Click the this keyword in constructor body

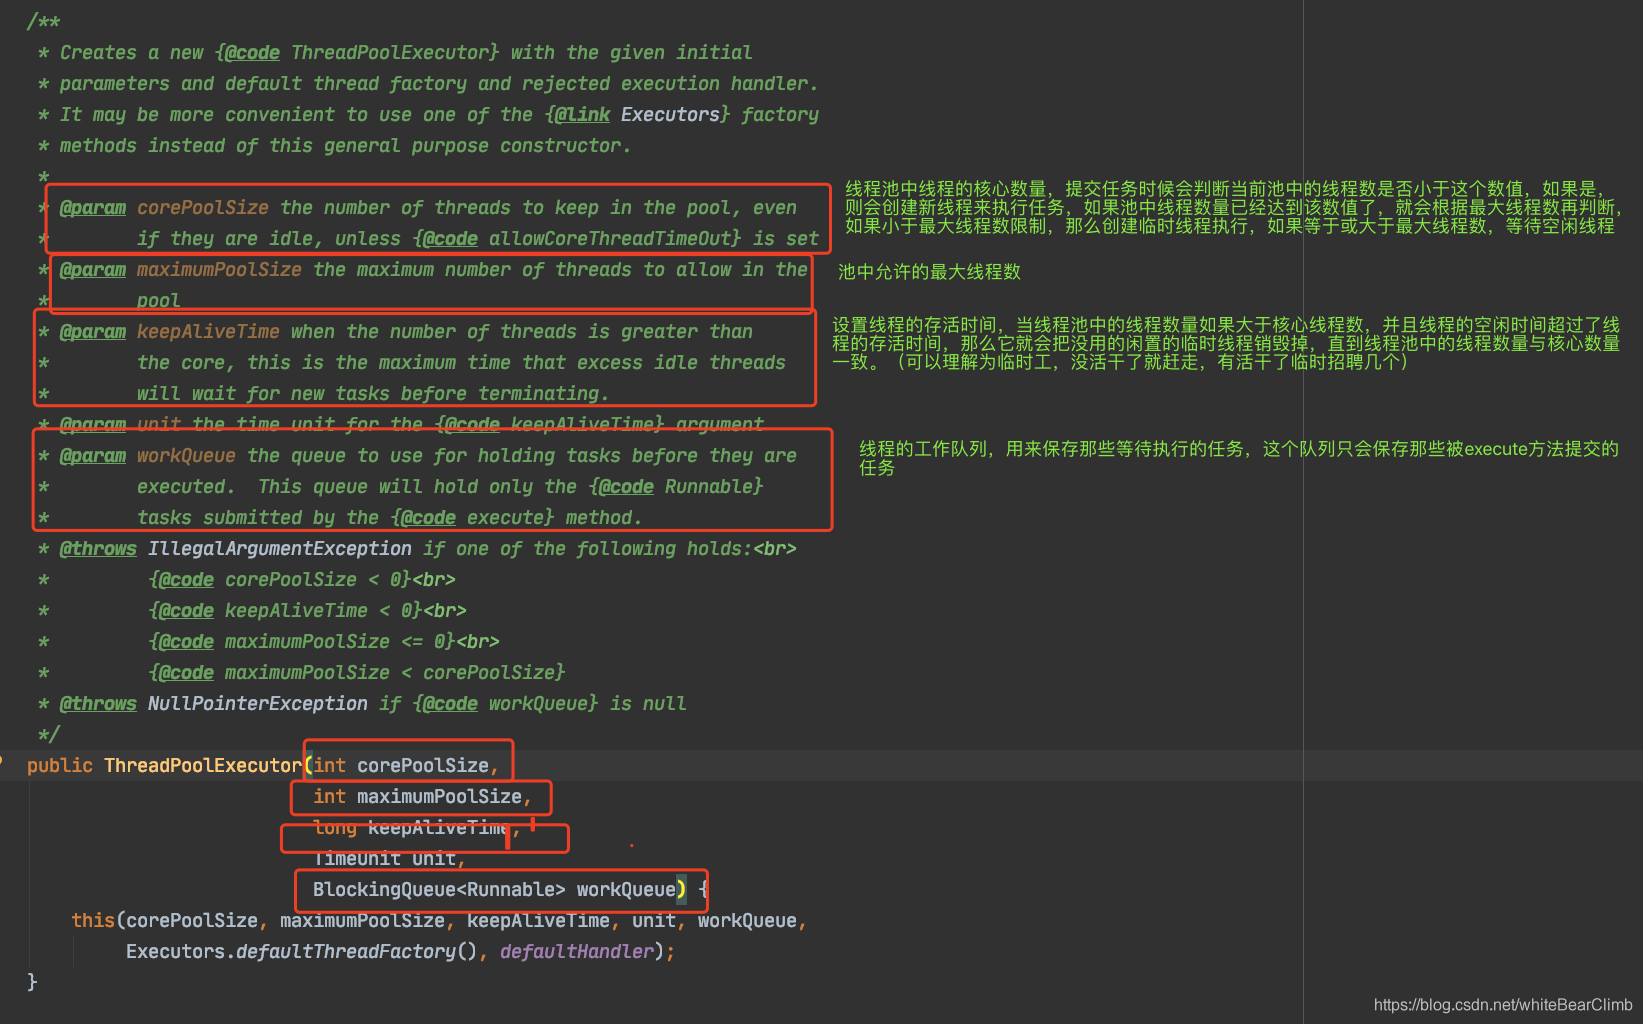[93, 920]
